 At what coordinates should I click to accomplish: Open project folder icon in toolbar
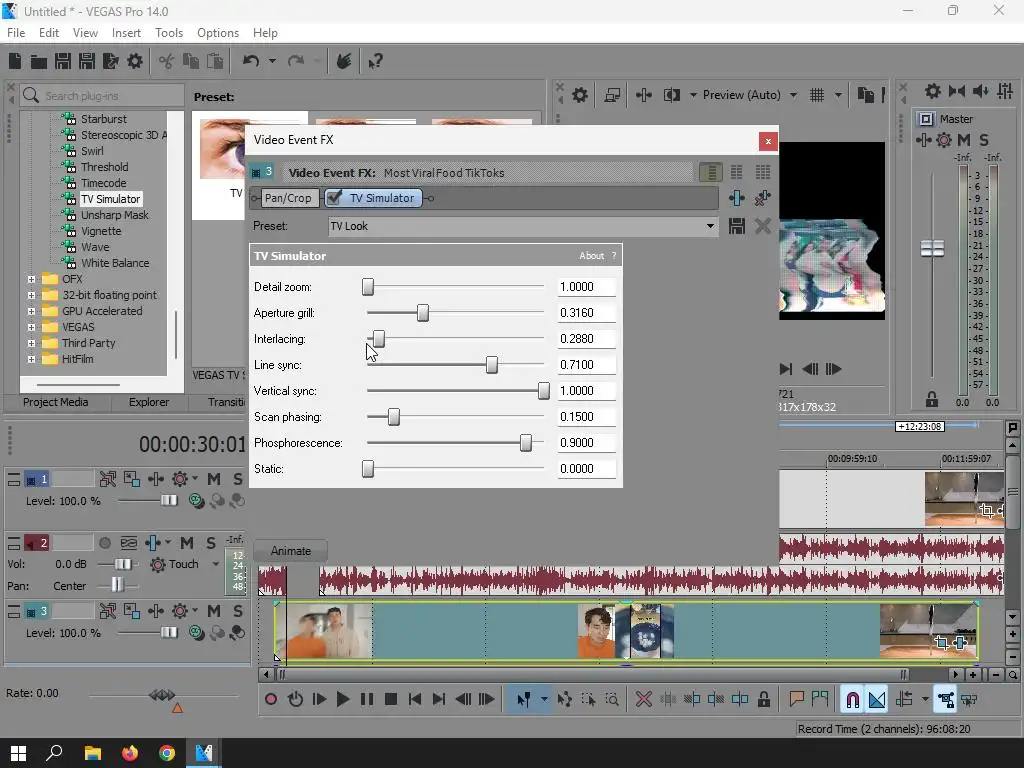[x=39, y=61]
